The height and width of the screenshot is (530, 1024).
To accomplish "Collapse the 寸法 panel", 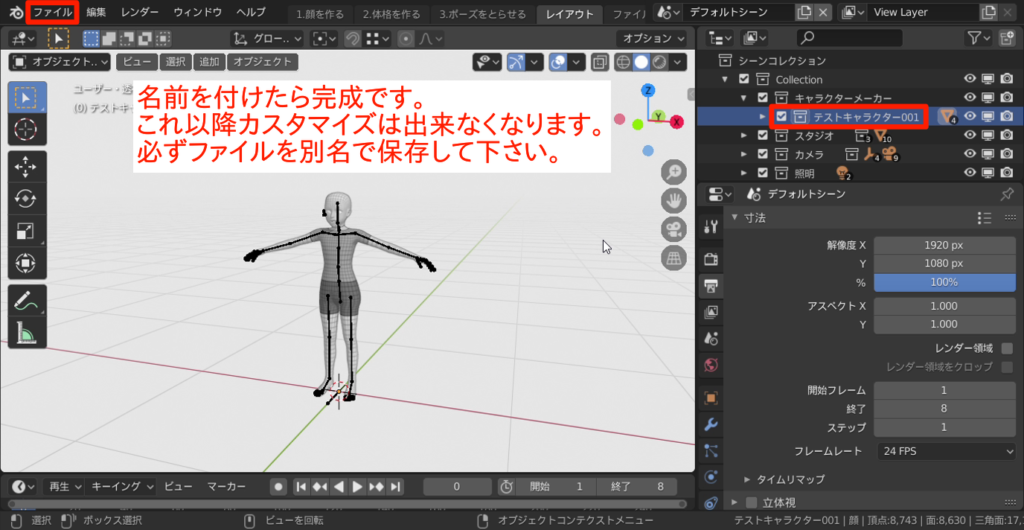I will [x=735, y=217].
